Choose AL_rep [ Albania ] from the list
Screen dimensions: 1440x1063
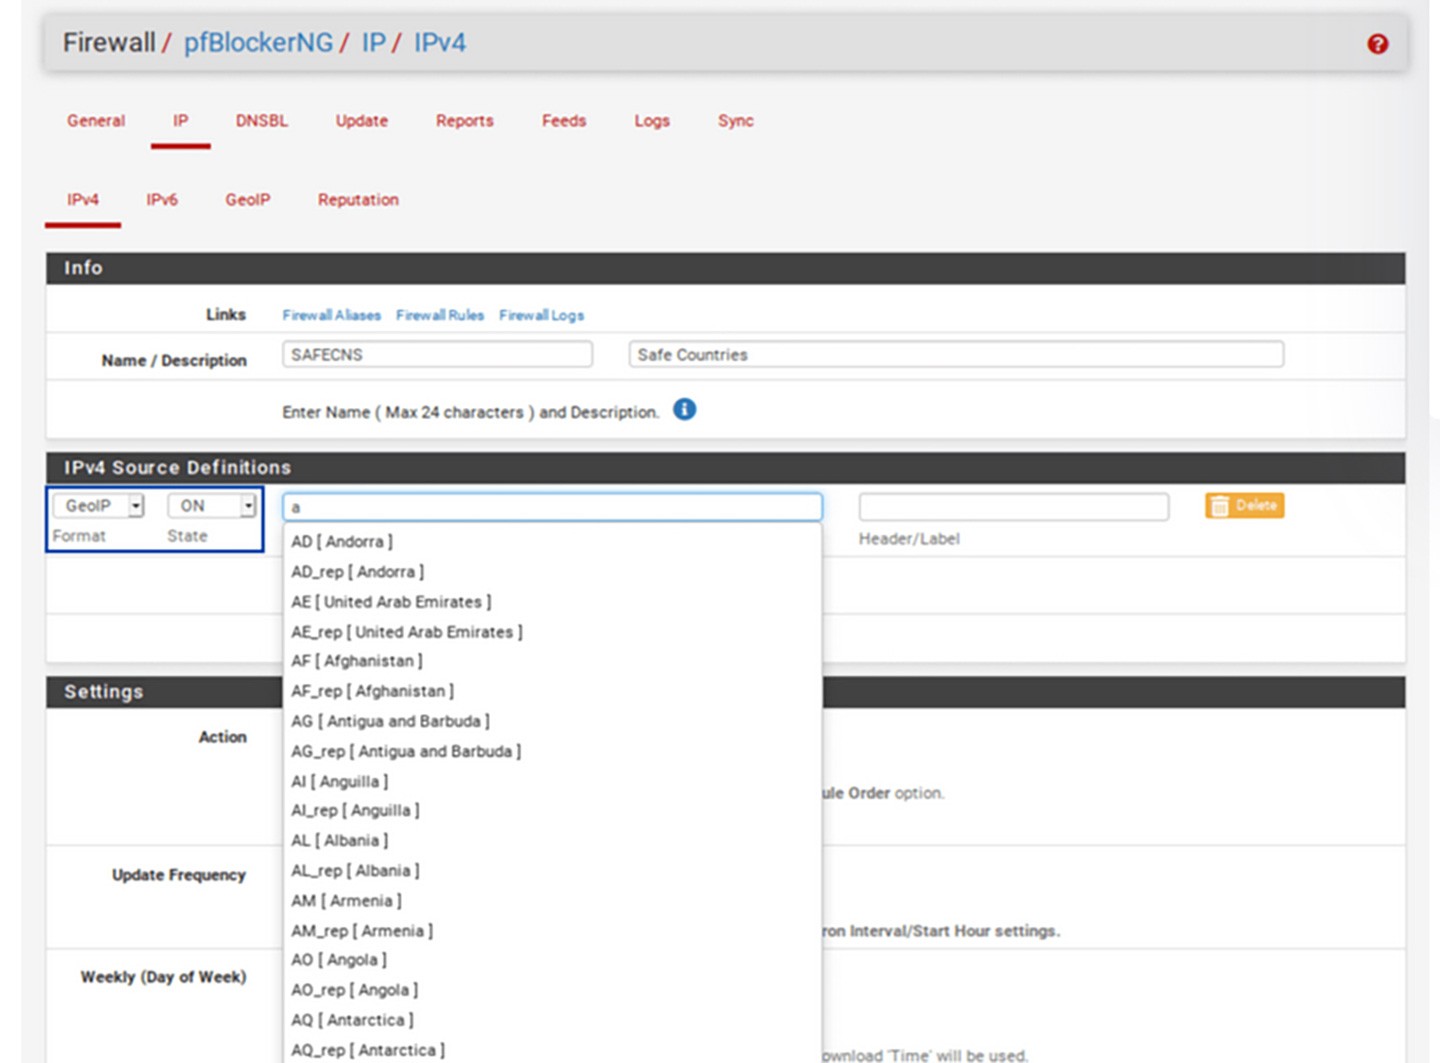pos(355,871)
